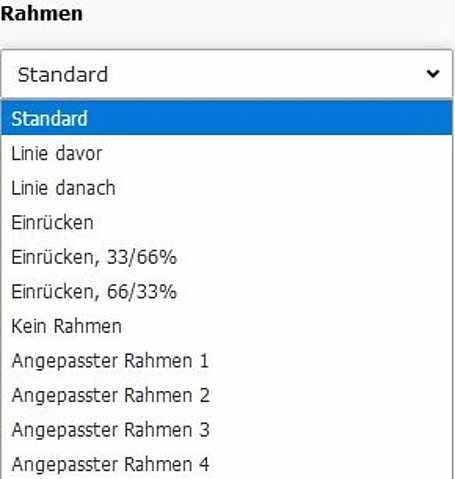Set the frame to line after (Linie danach)
The height and width of the screenshot is (479, 455).
pyautogui.click(x=227, y=188)
